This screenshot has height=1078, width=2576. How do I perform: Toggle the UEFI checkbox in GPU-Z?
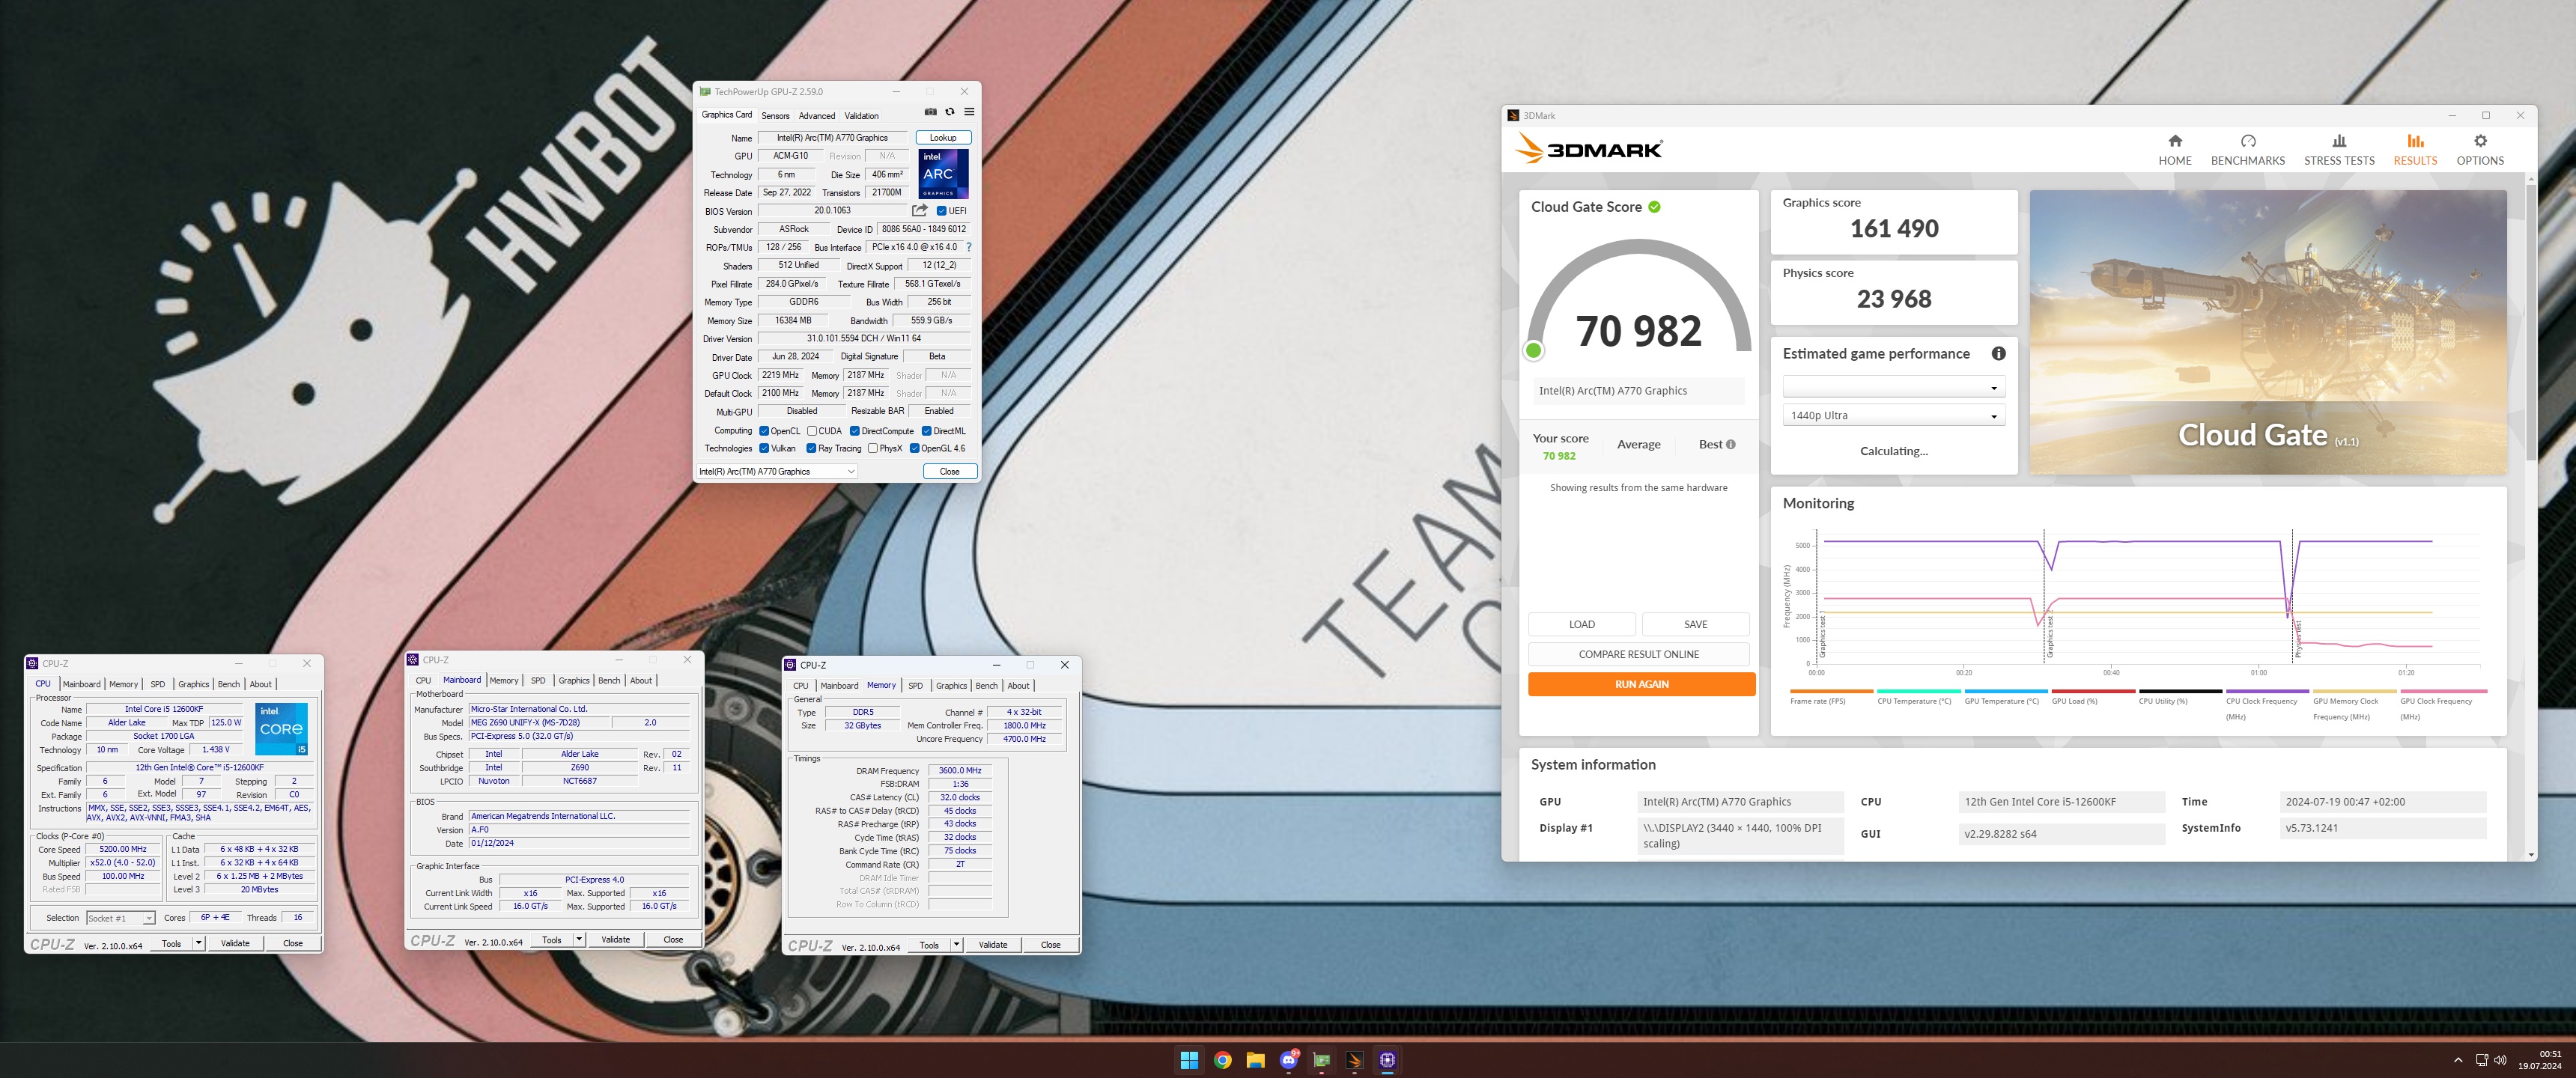coord(941,211)
